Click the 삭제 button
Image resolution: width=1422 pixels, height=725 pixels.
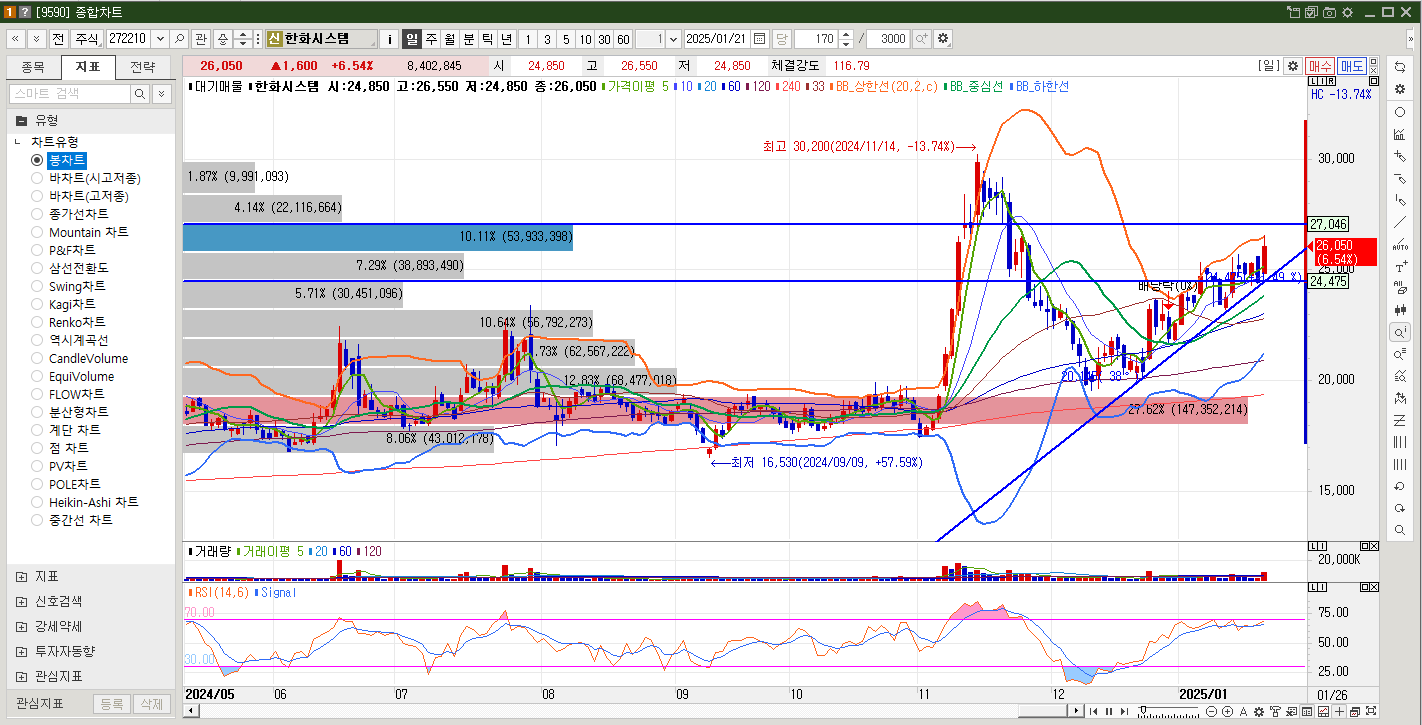[x=150, y=704]
